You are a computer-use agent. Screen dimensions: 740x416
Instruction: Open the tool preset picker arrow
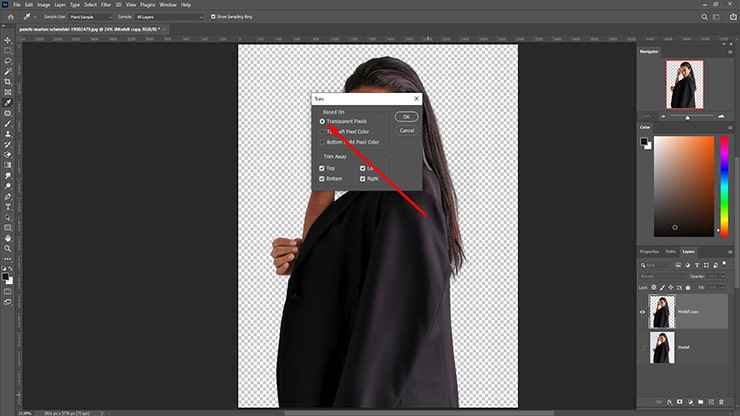[x=35, y=17]
